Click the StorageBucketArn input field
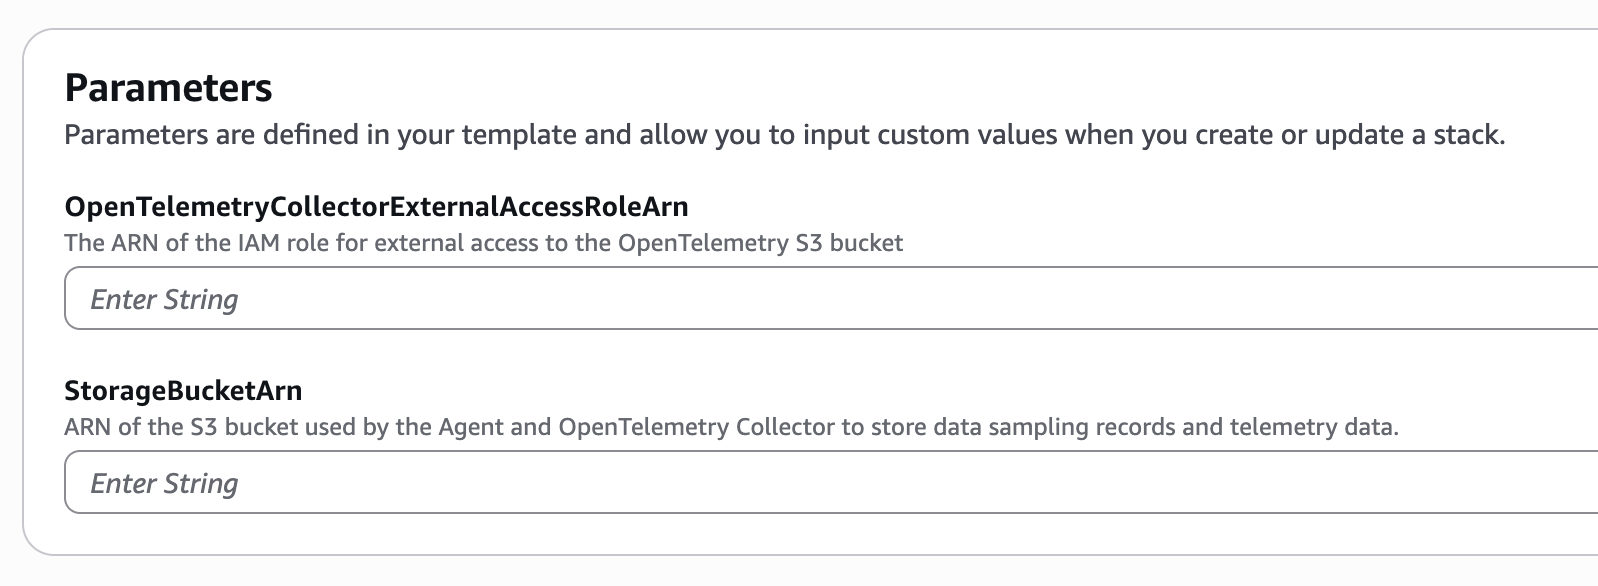Screen dimensions: 1598x586 click(830, 483)
